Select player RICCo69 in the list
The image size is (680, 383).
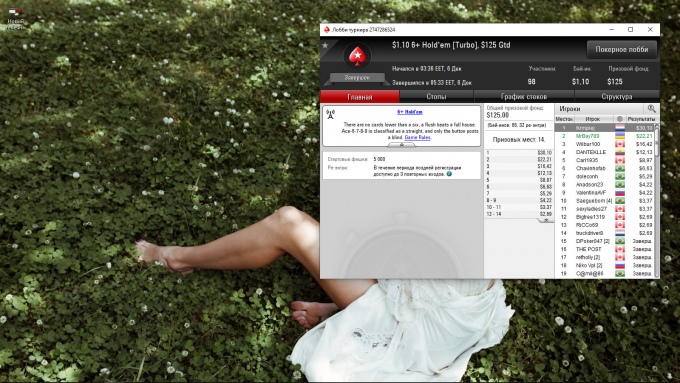(604, 225)
